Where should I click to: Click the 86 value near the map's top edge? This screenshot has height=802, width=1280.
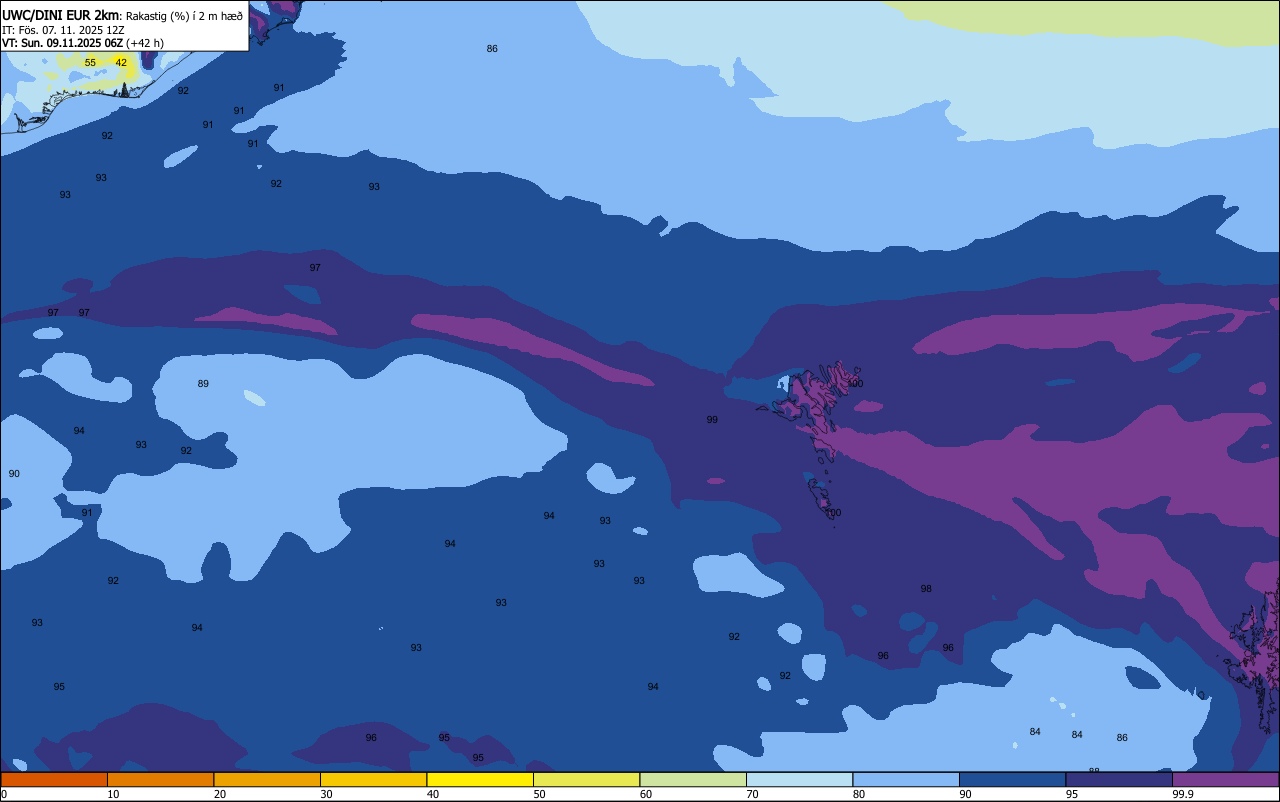[x=492, y=49]
